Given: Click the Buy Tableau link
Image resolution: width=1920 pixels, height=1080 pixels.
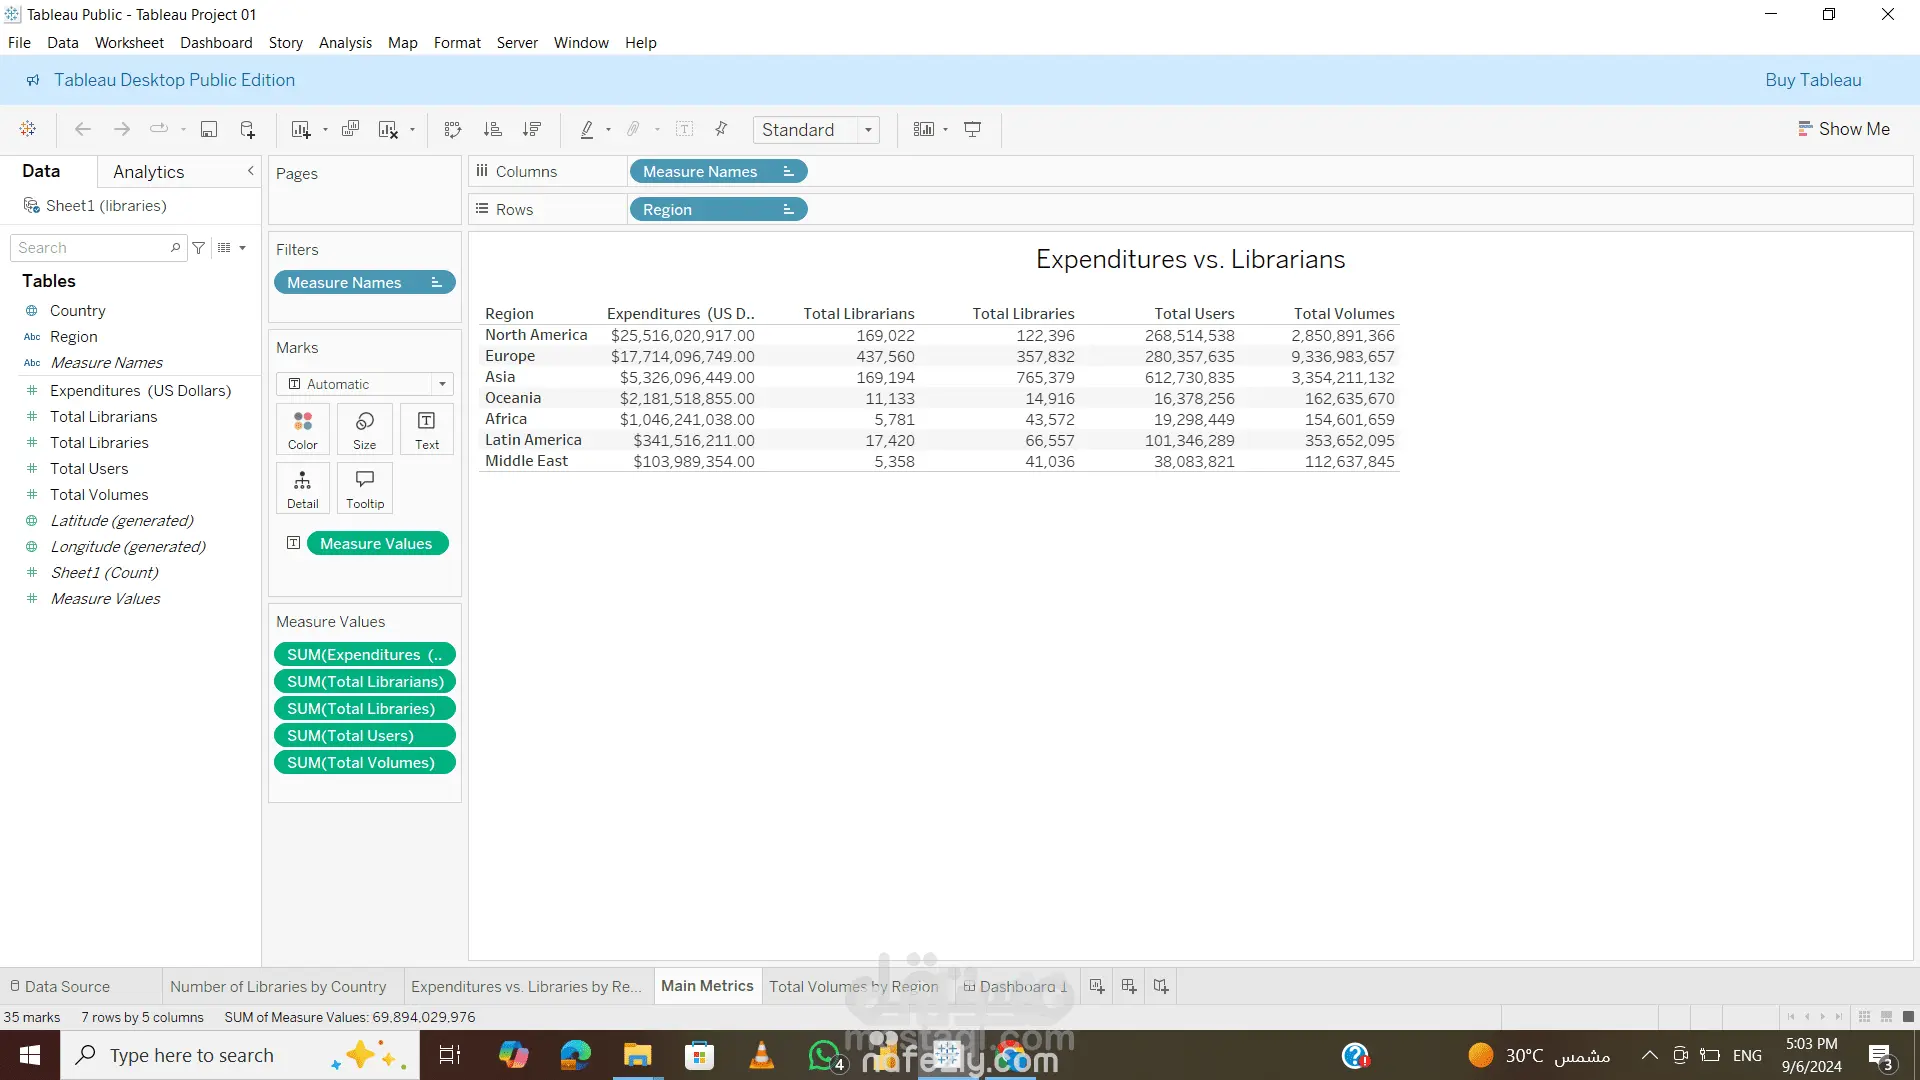Looking at the screenshot, I should click(x=1813, y=80).
